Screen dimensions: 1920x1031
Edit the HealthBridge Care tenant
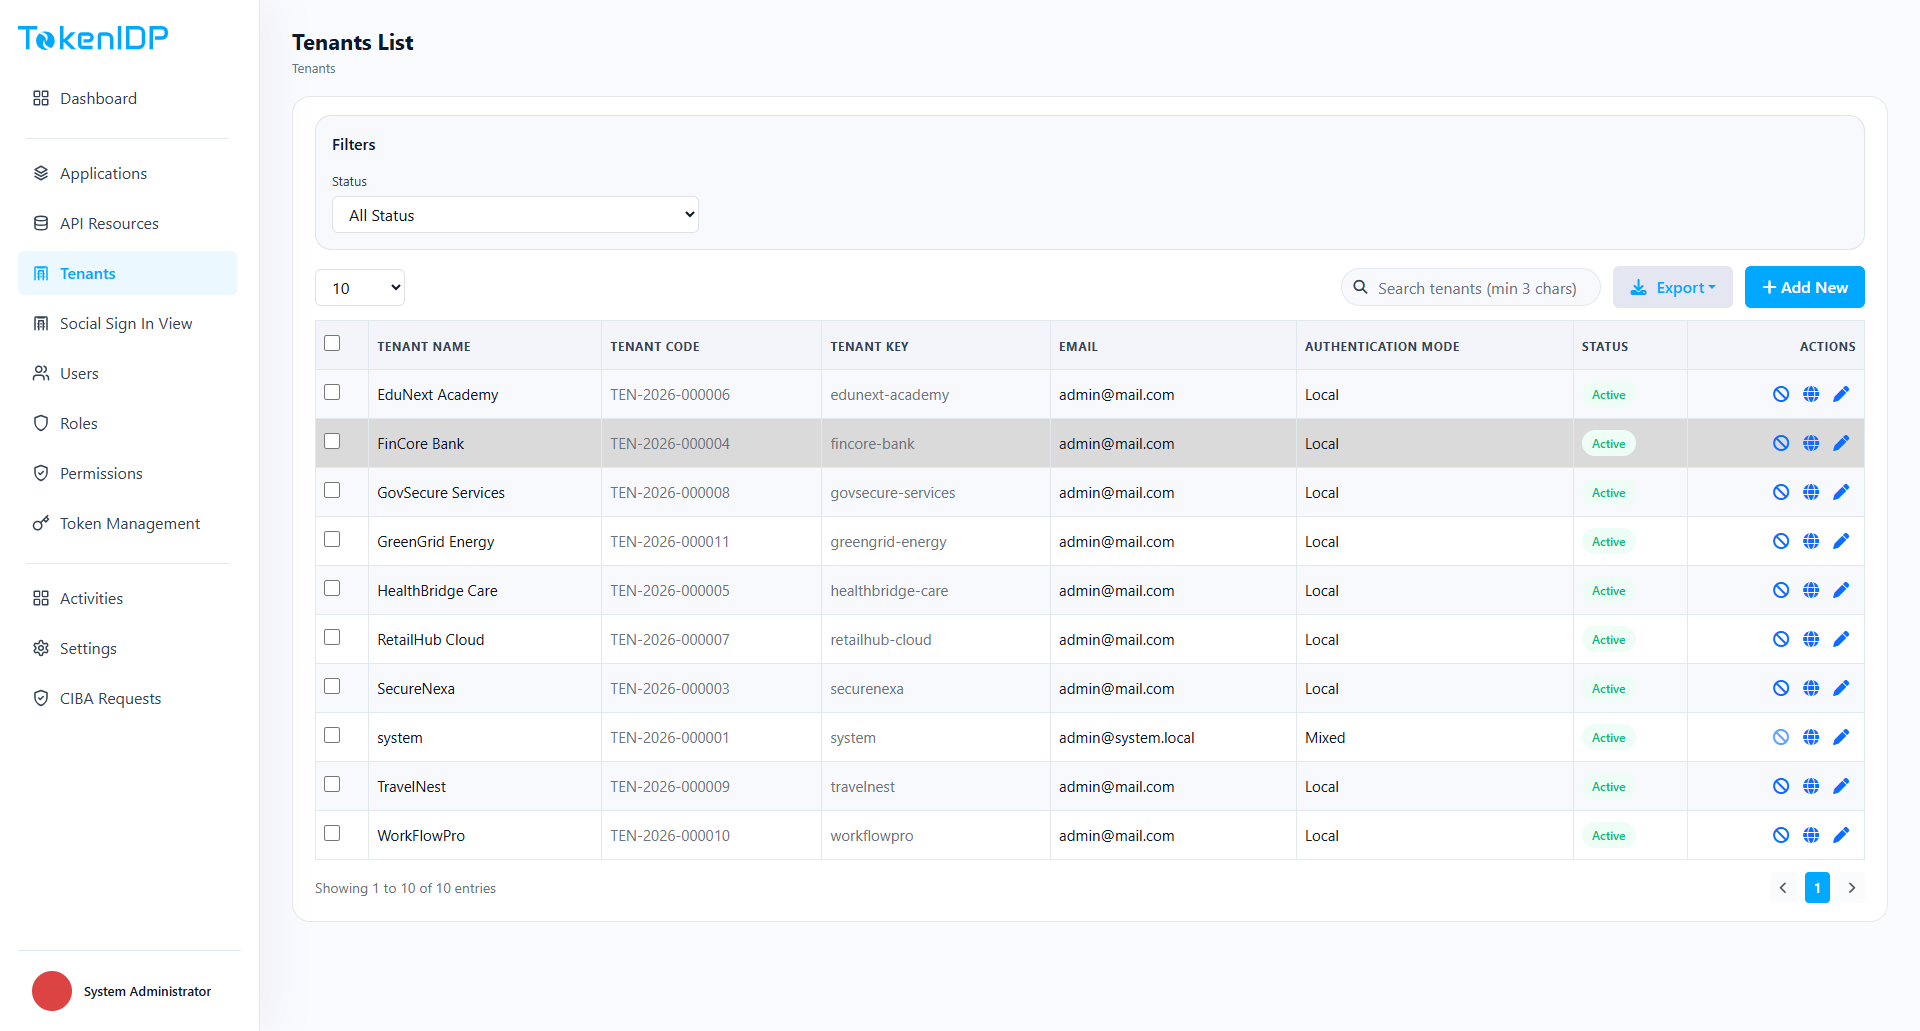(x=1841, y=590)
